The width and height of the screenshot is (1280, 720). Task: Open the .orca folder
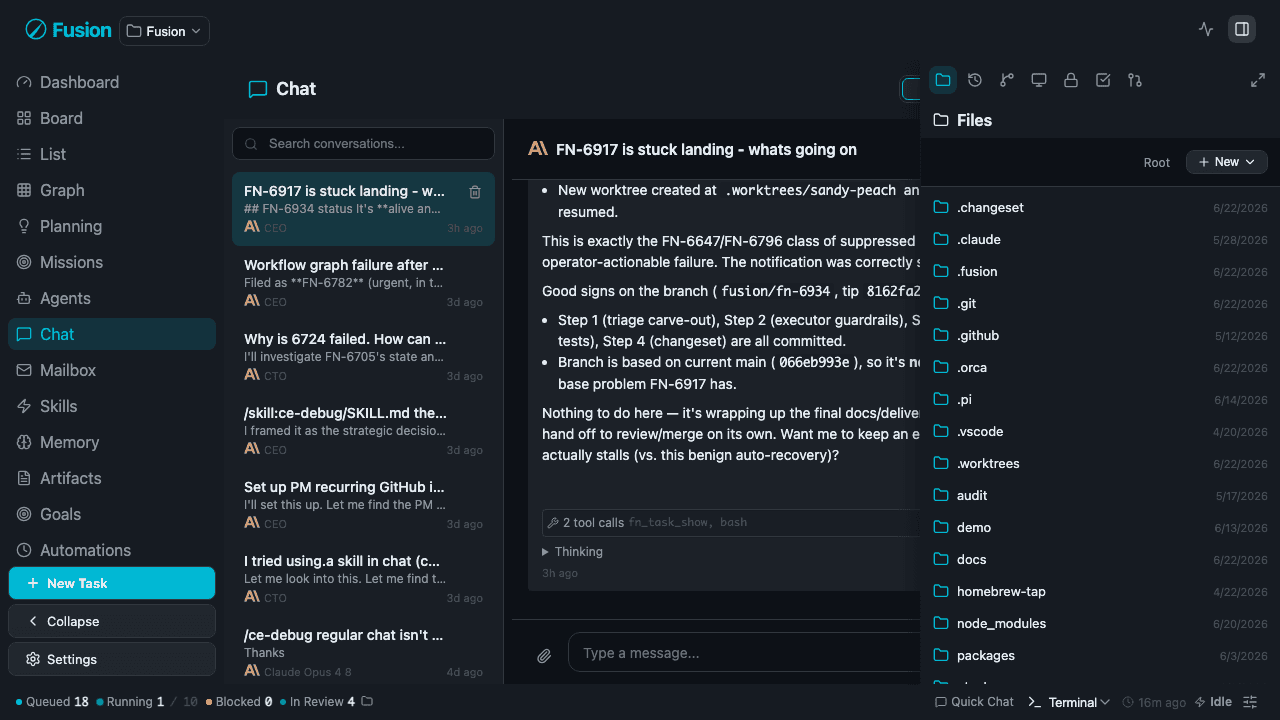(1100, 367)
